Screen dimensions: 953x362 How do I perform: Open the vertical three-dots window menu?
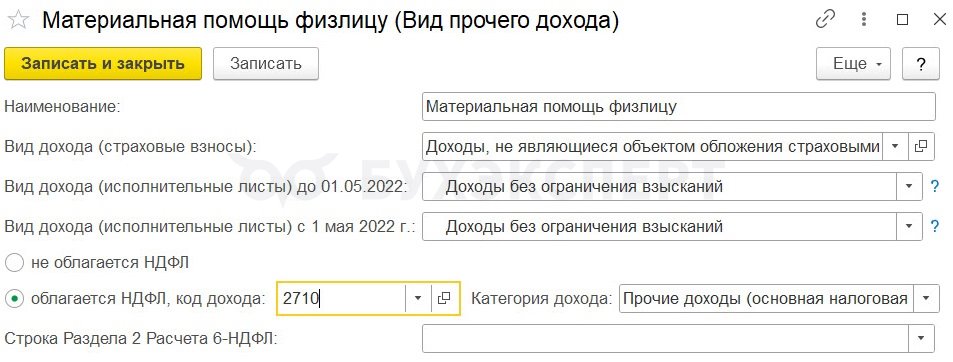click(864, 20)
